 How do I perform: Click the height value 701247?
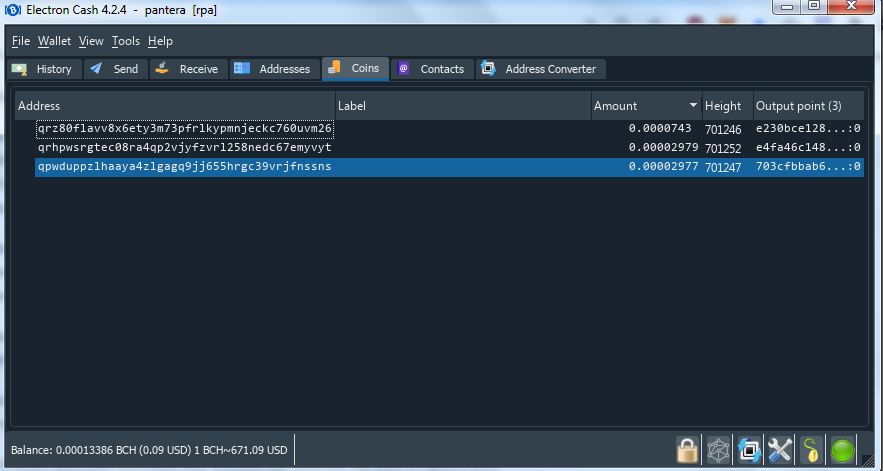(723, 168)
